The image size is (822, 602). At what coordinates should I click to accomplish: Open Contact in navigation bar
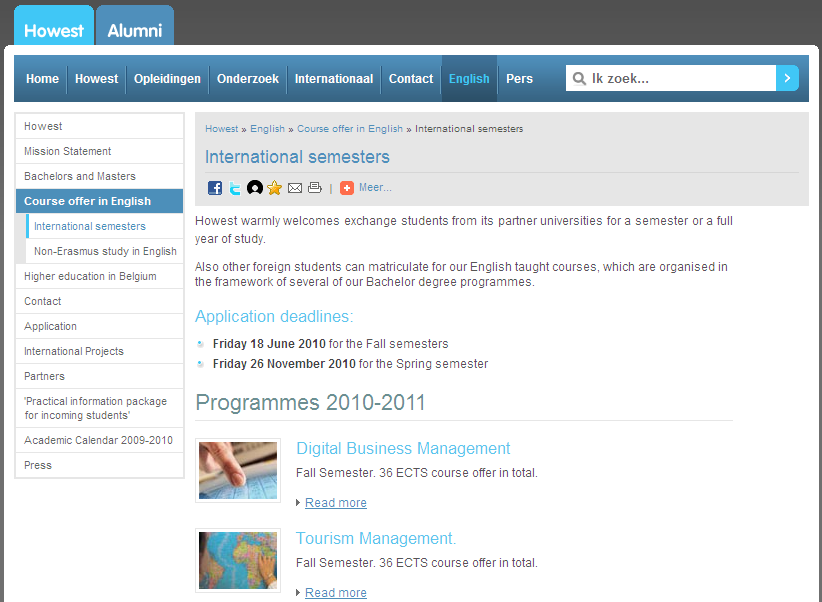pyautogui.click(x=411, y=79)
